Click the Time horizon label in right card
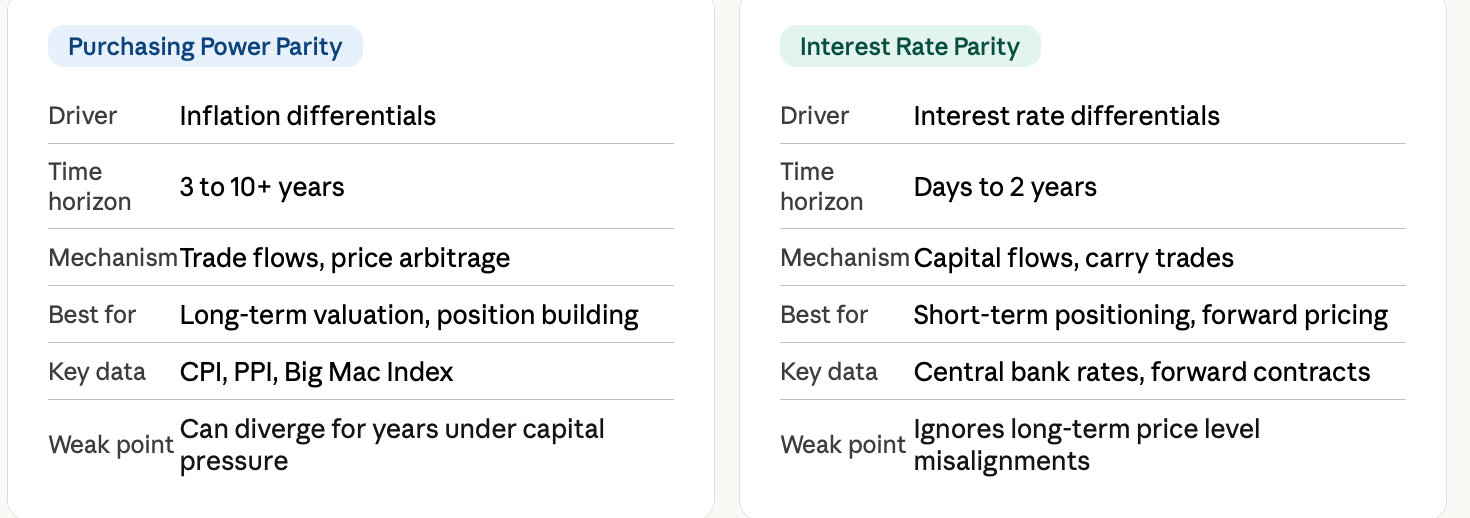The image size is (1470, 518). click(x=821, y=187)
